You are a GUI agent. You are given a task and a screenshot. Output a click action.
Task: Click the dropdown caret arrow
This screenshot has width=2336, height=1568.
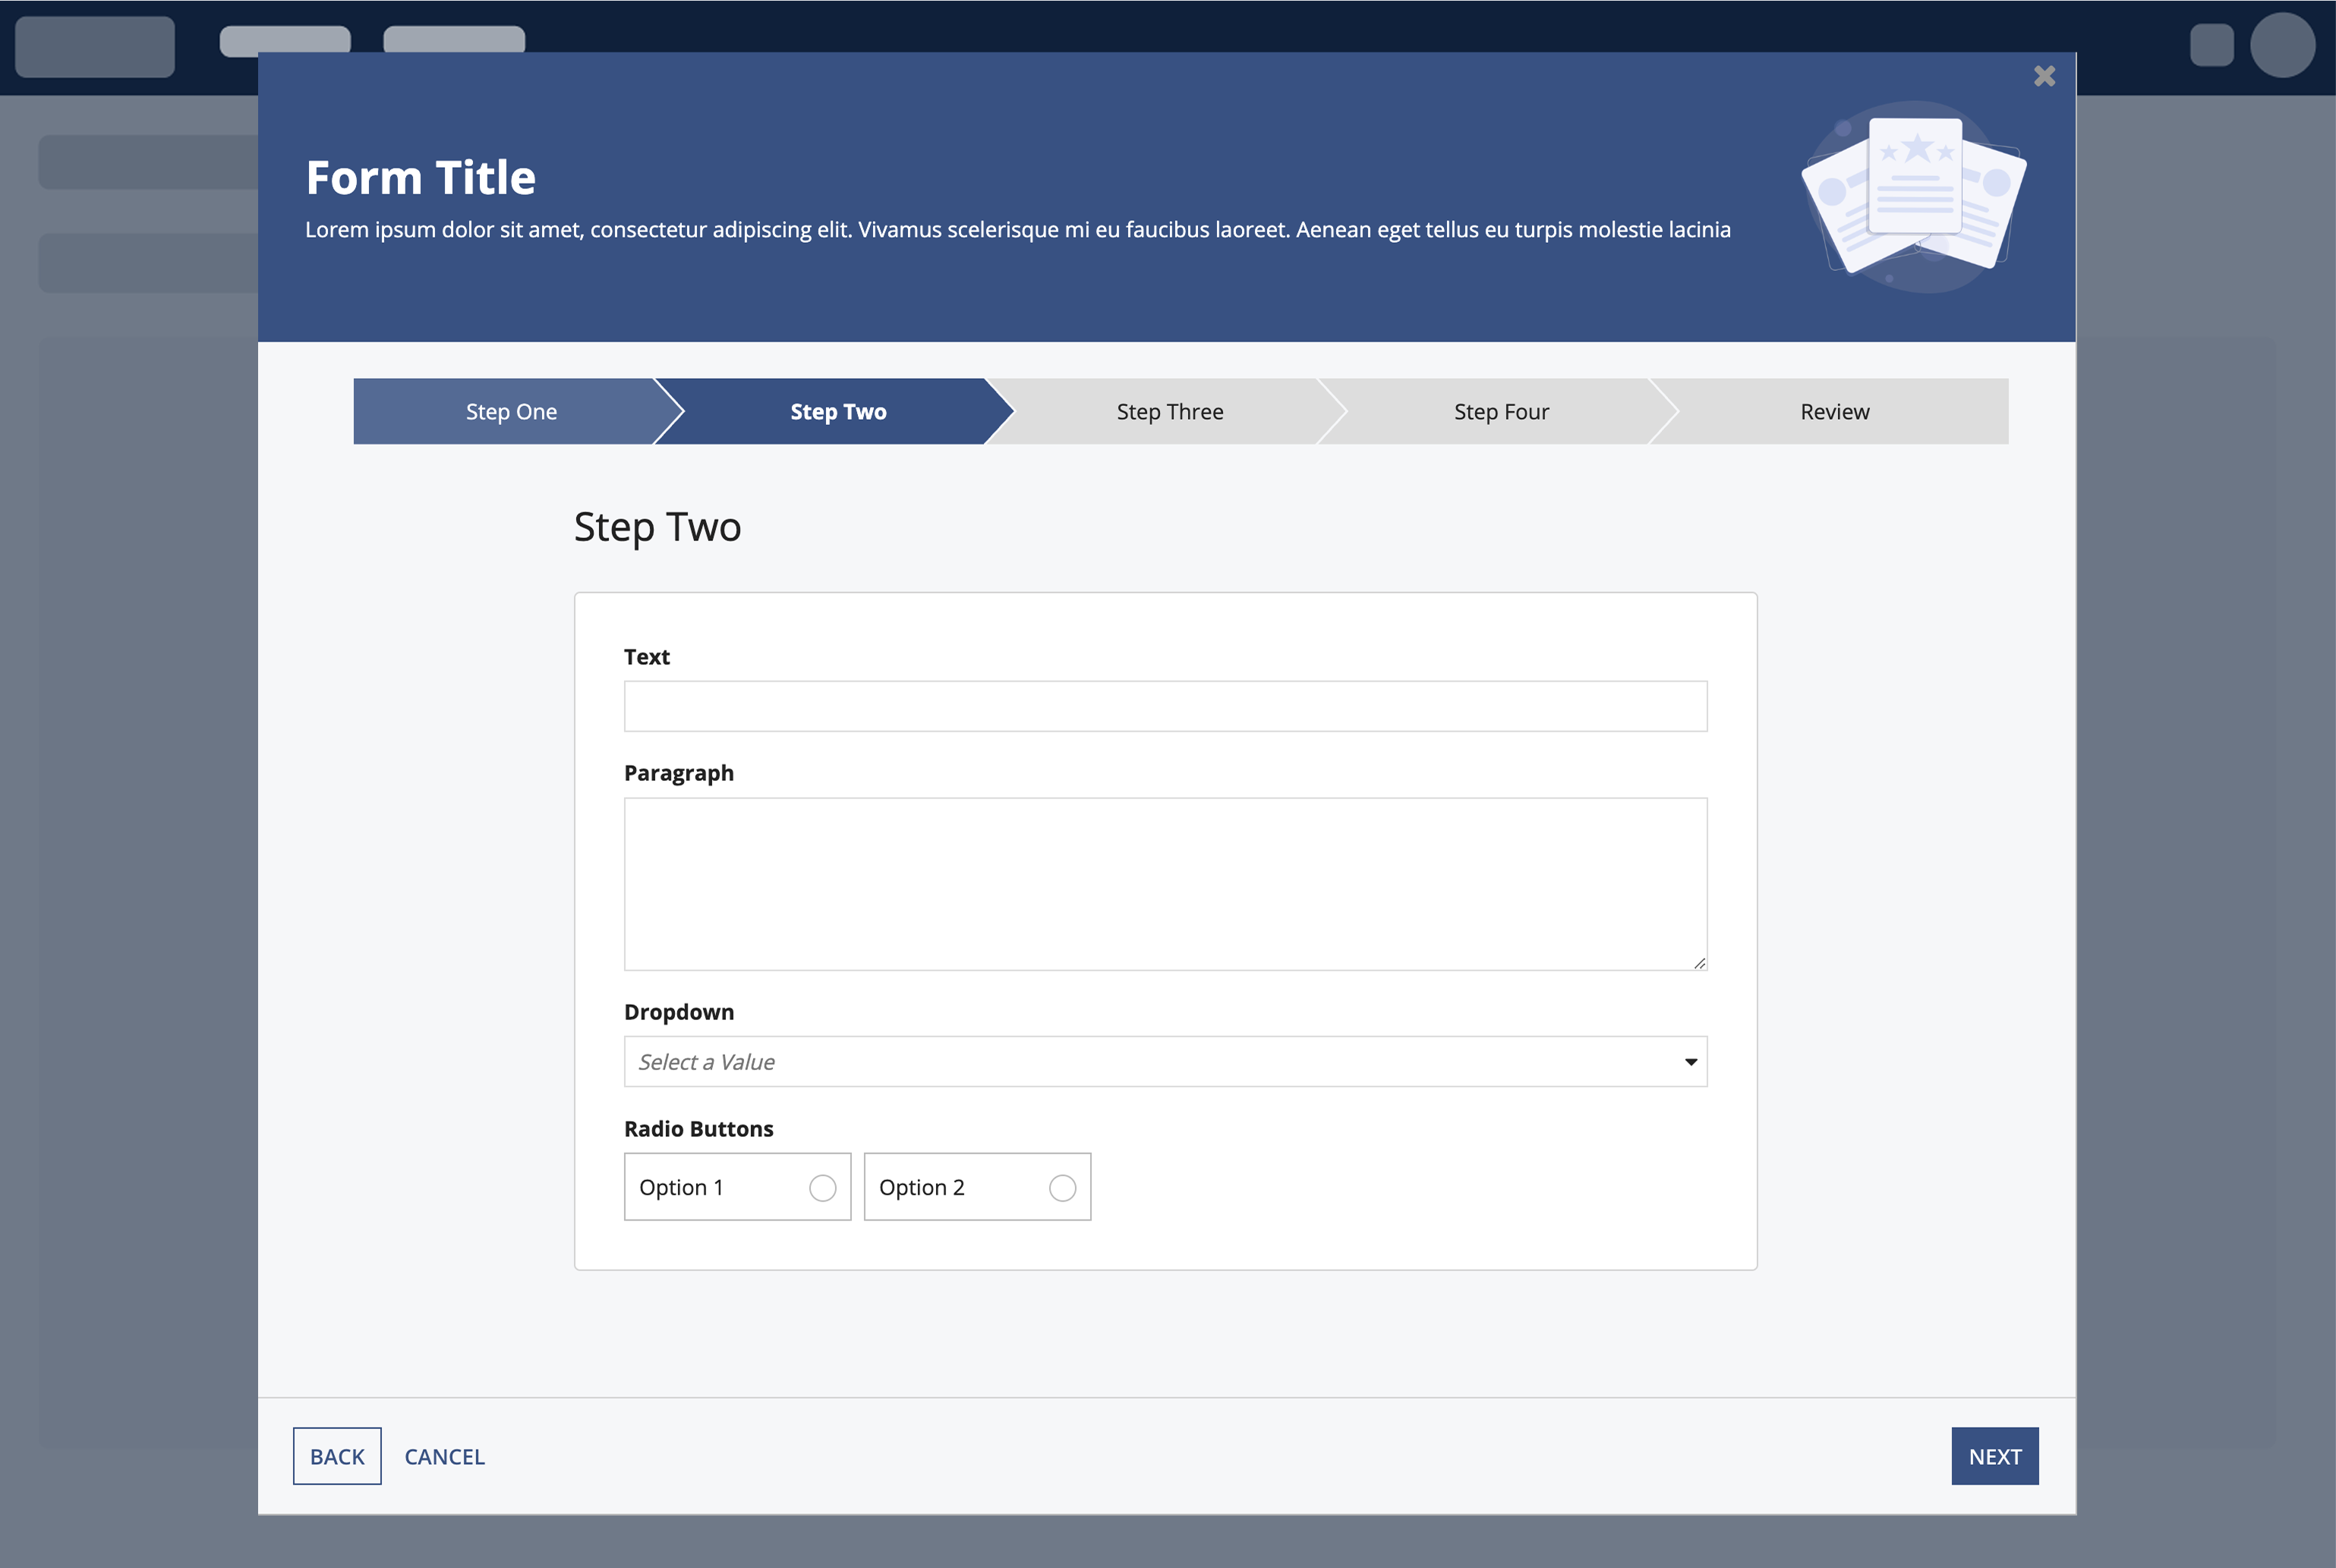1690,1061
